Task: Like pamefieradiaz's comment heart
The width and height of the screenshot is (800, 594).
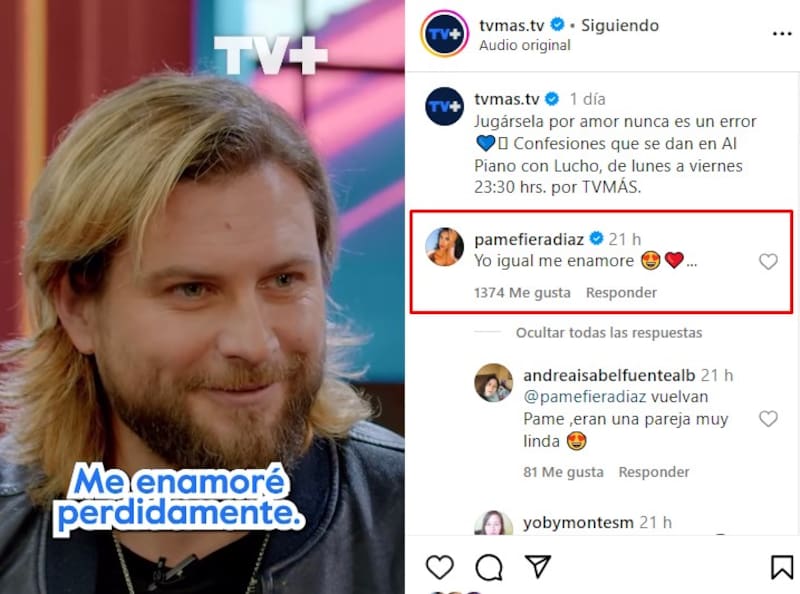Action: click(x=768, y=262)
